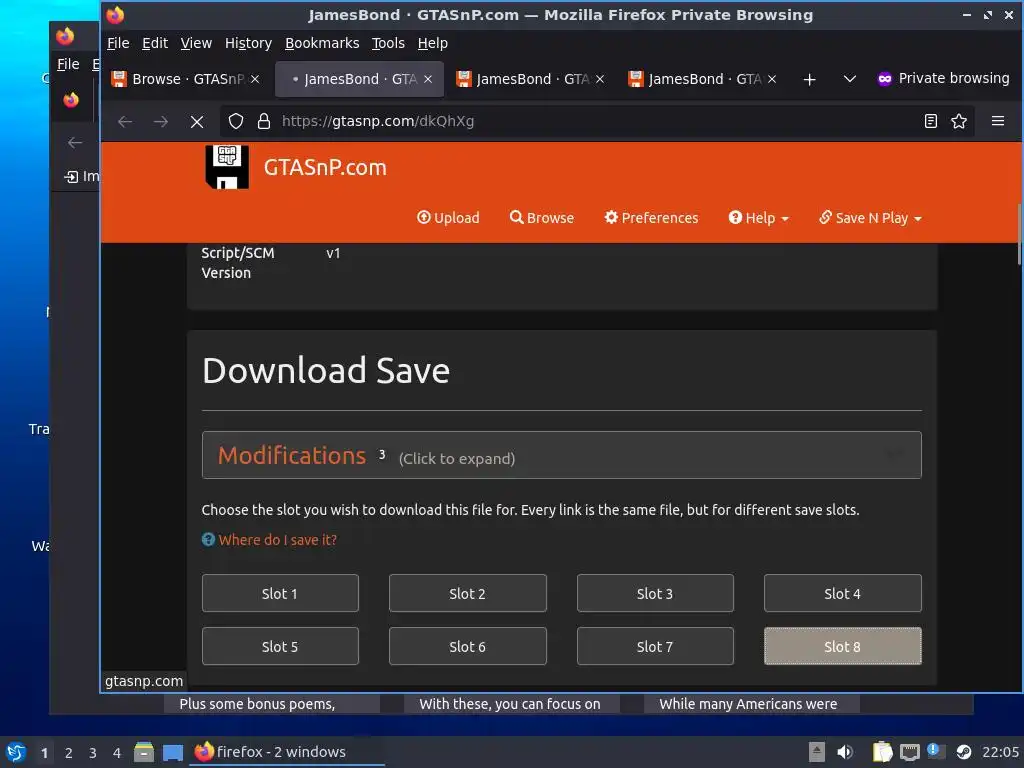Click the Import icon in the background Firefox window
This screenshot has height=768, width=1024.
pos(71,176)
